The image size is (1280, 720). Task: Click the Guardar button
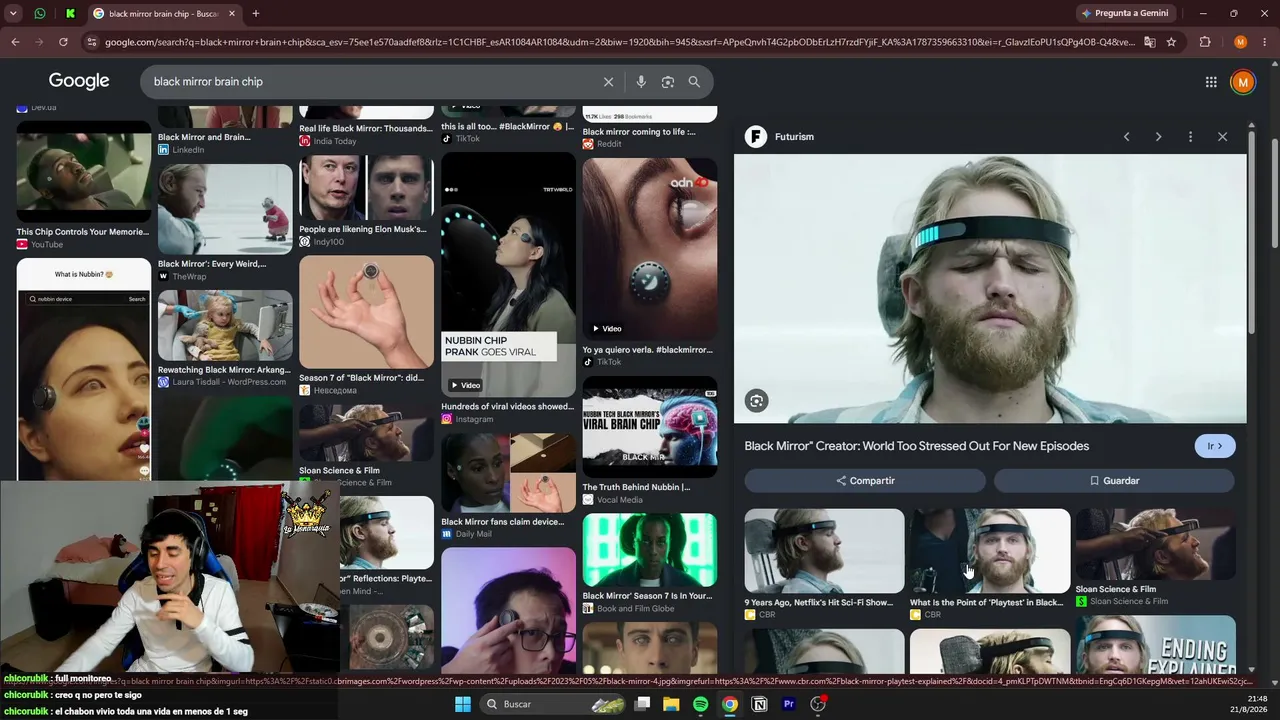(1114, 481)
